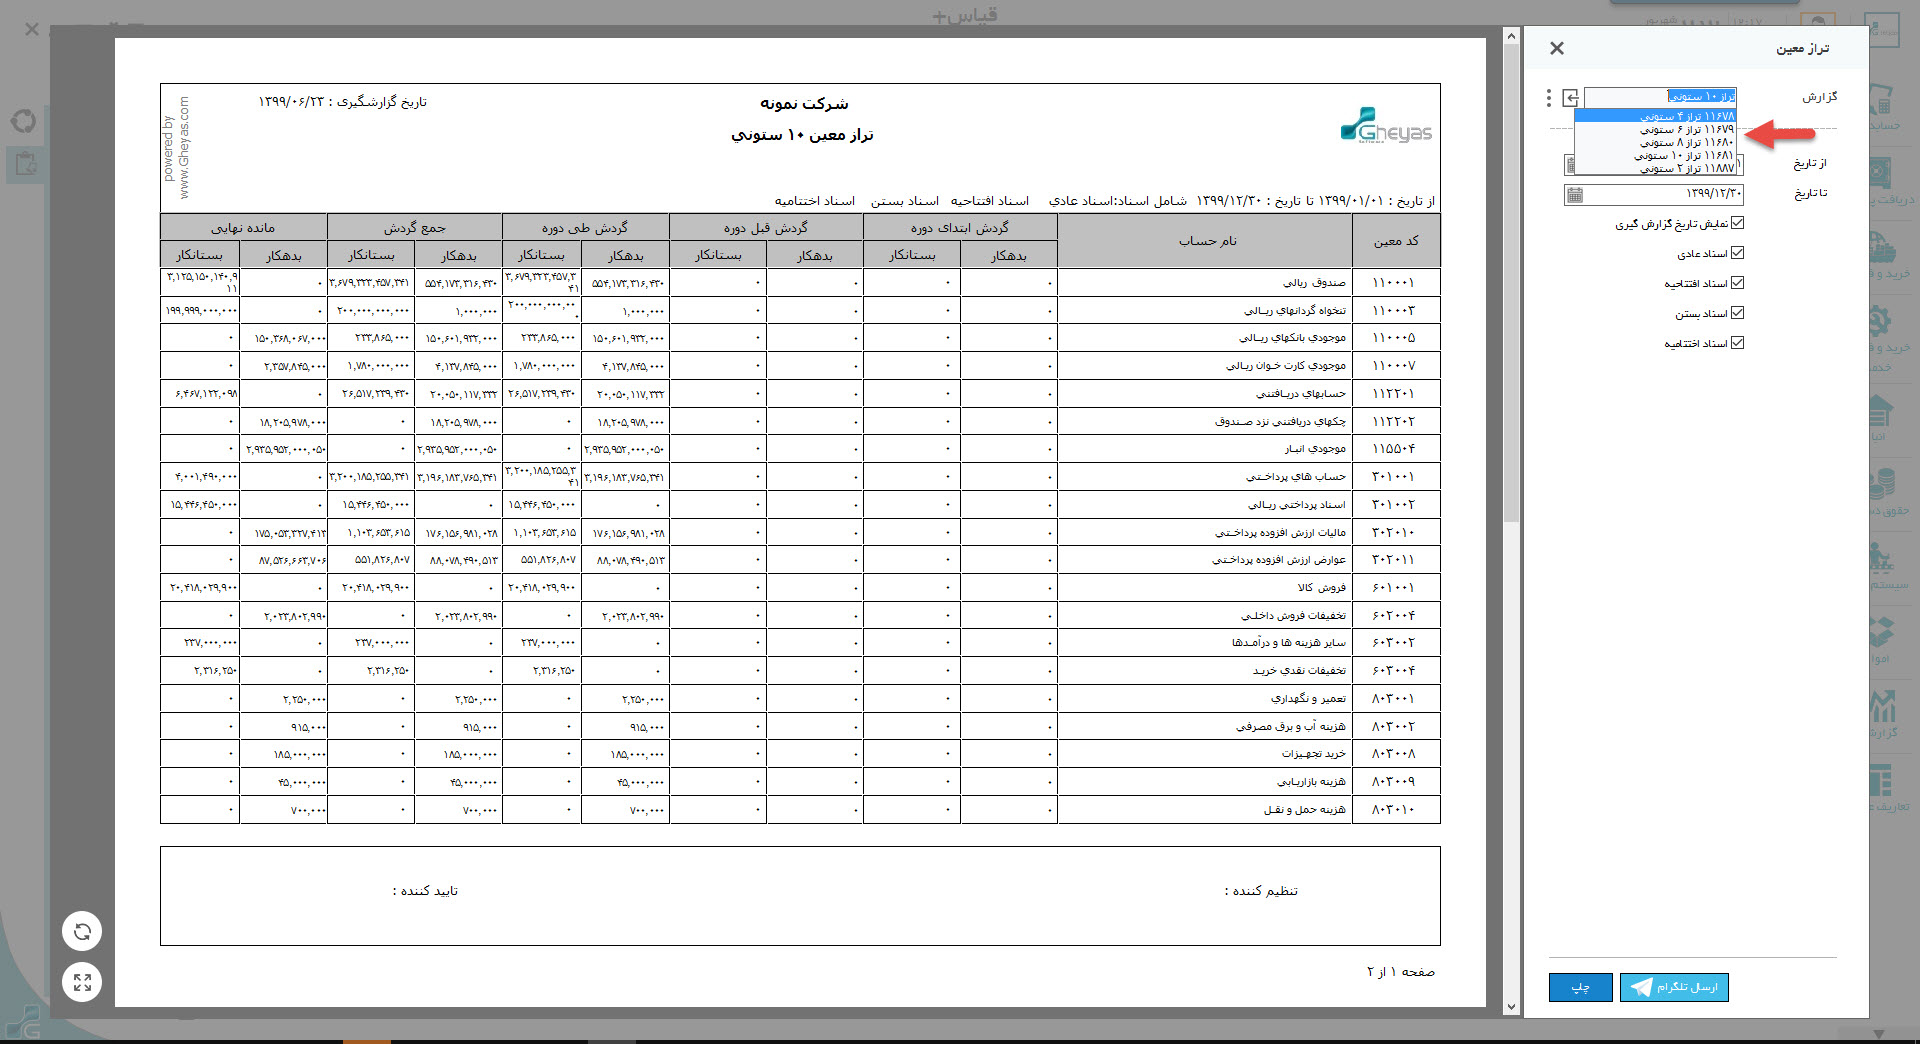This screenshot has width=1920, height=1044.
Task: Click the 'نام حساب' column header
Action: 1206,241
